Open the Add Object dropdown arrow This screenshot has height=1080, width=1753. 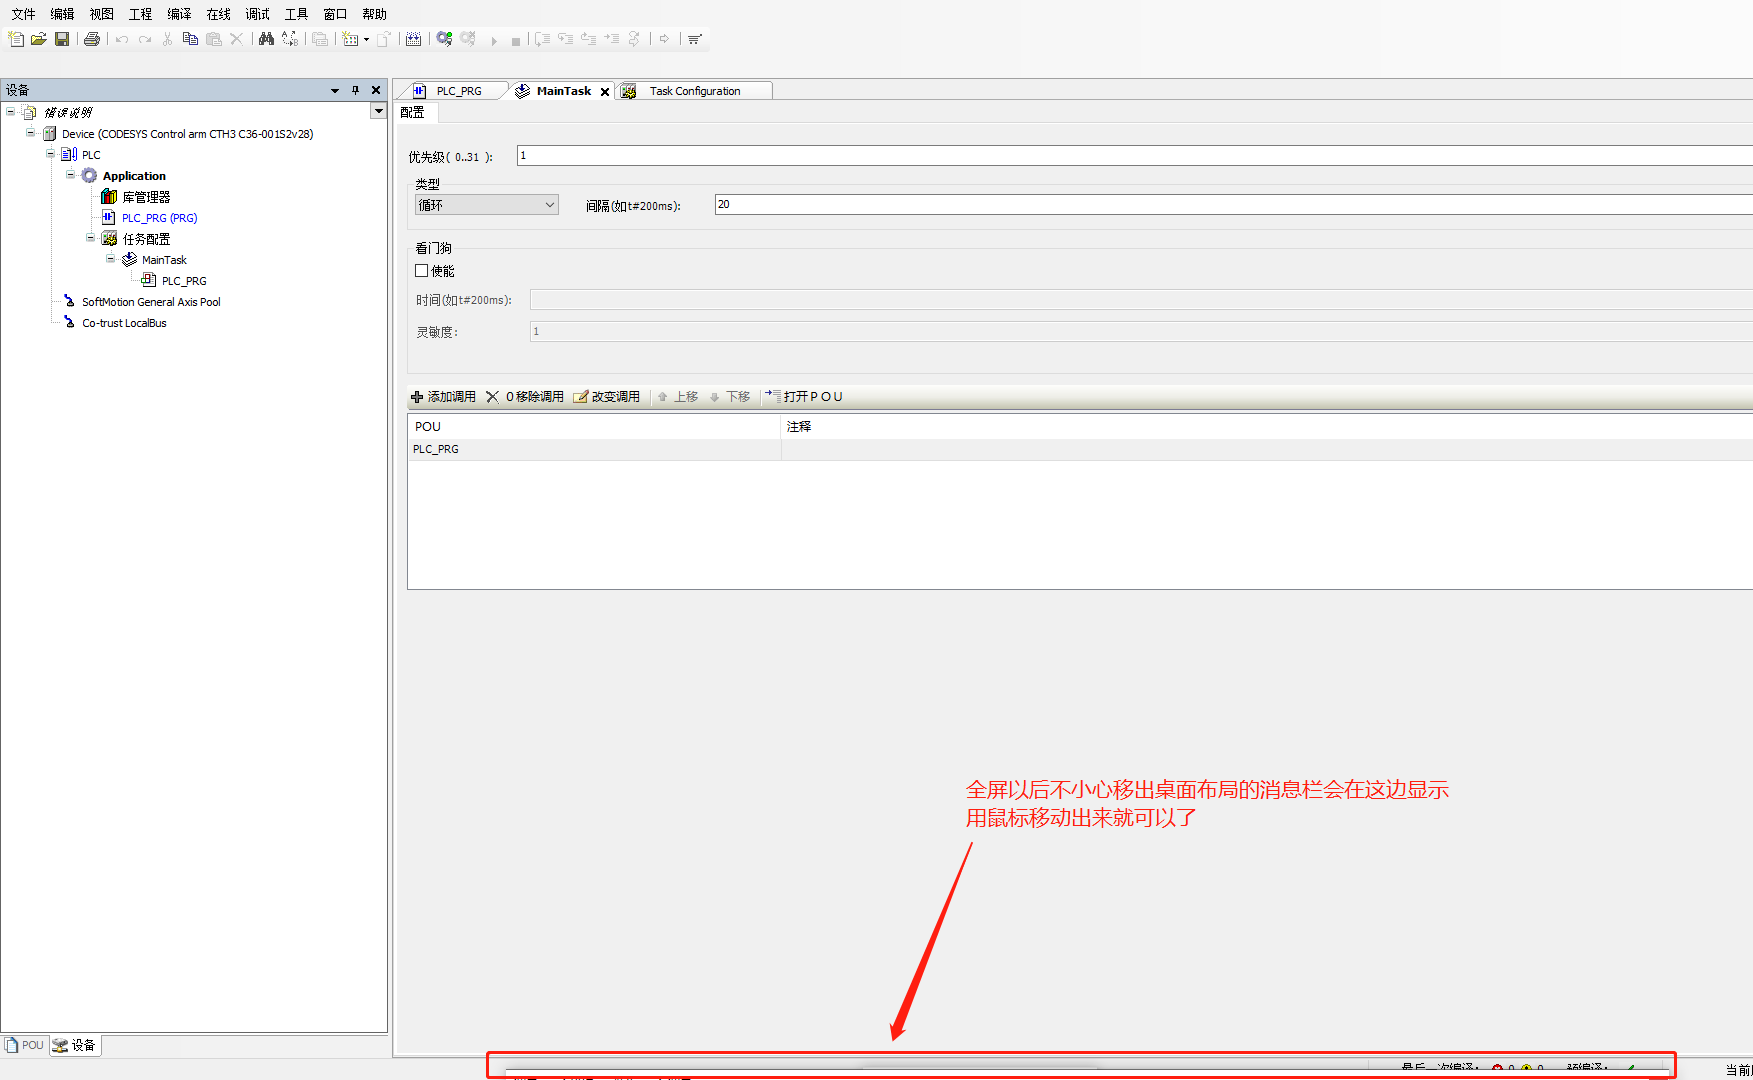click(366, 40)
